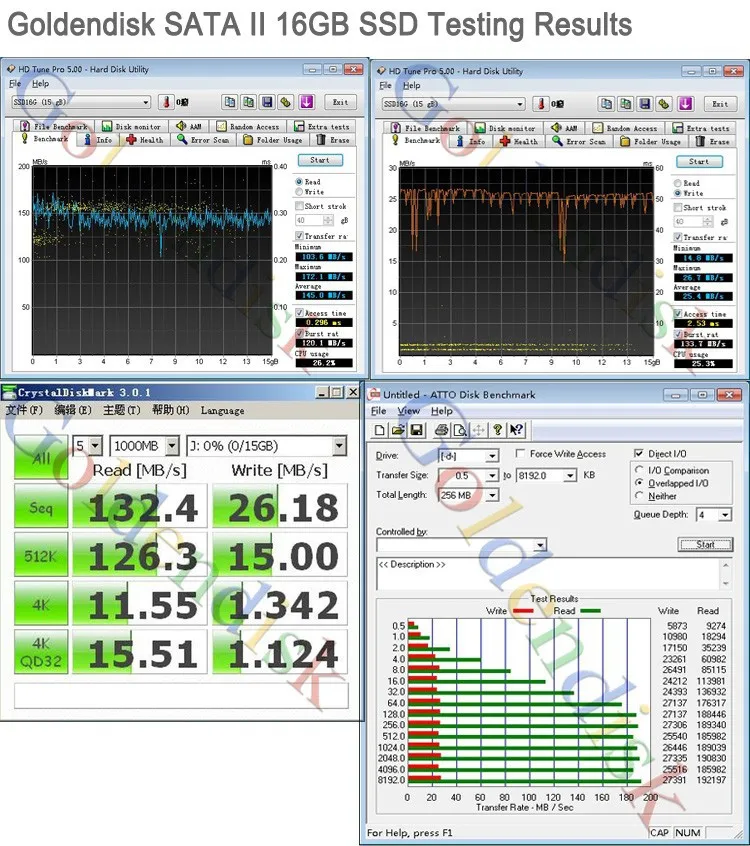Open 1000MB test size dropdown in CrystalDiskMark
750x846 pixels.
172,446
